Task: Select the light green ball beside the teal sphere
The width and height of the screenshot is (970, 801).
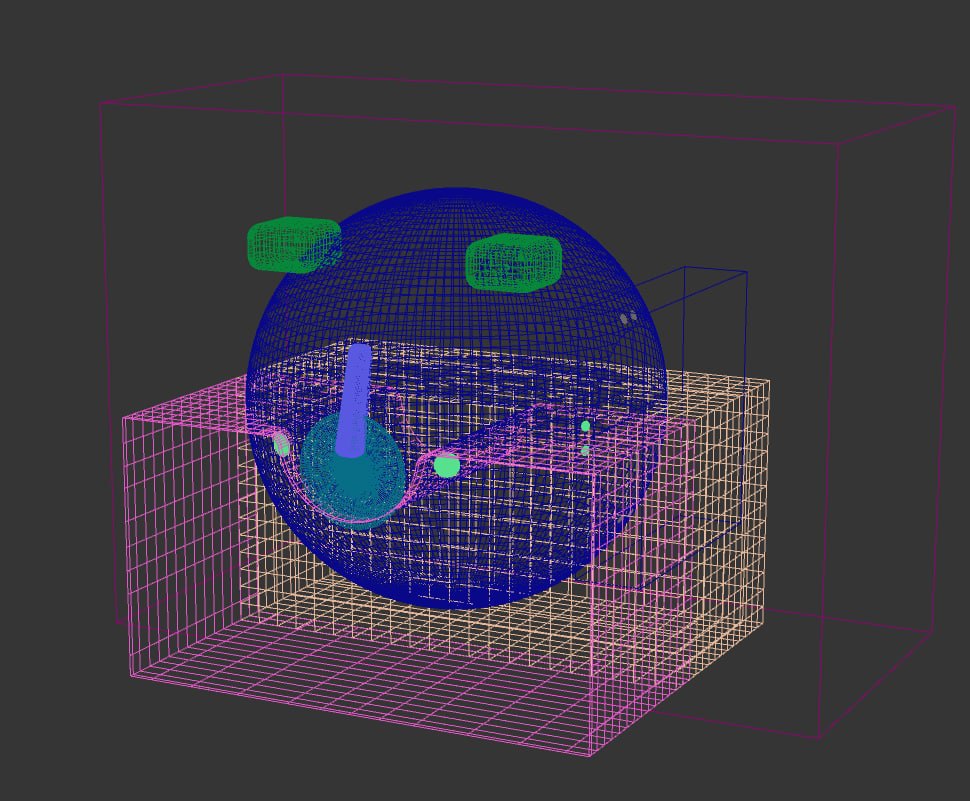Action: click(447, 466)
